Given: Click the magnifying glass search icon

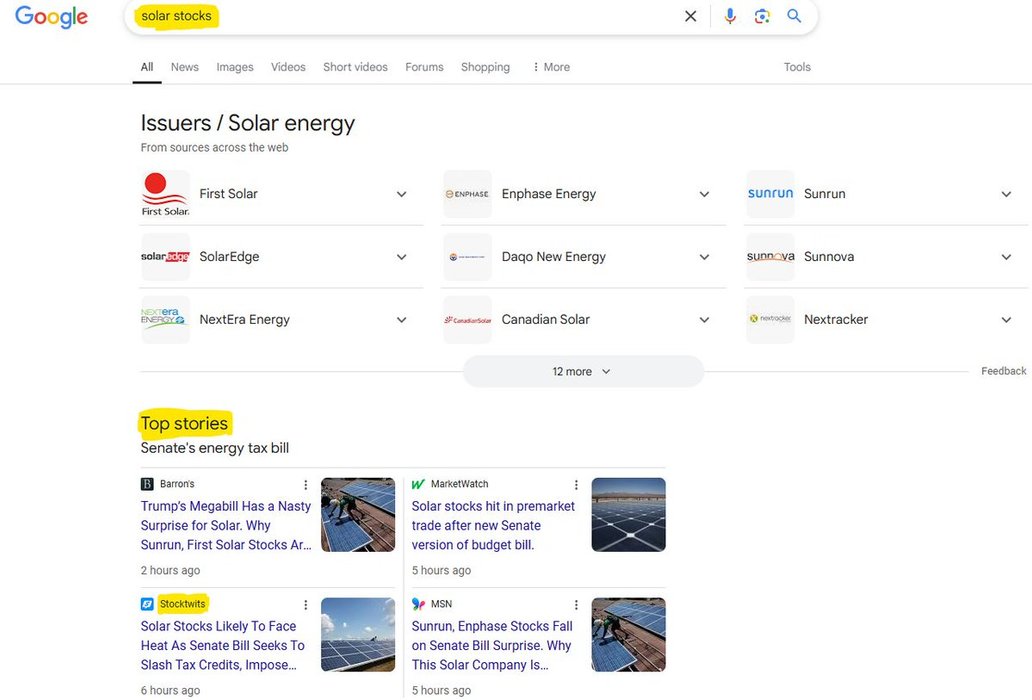Looking at the screenshot, I should tap(794, 16).
